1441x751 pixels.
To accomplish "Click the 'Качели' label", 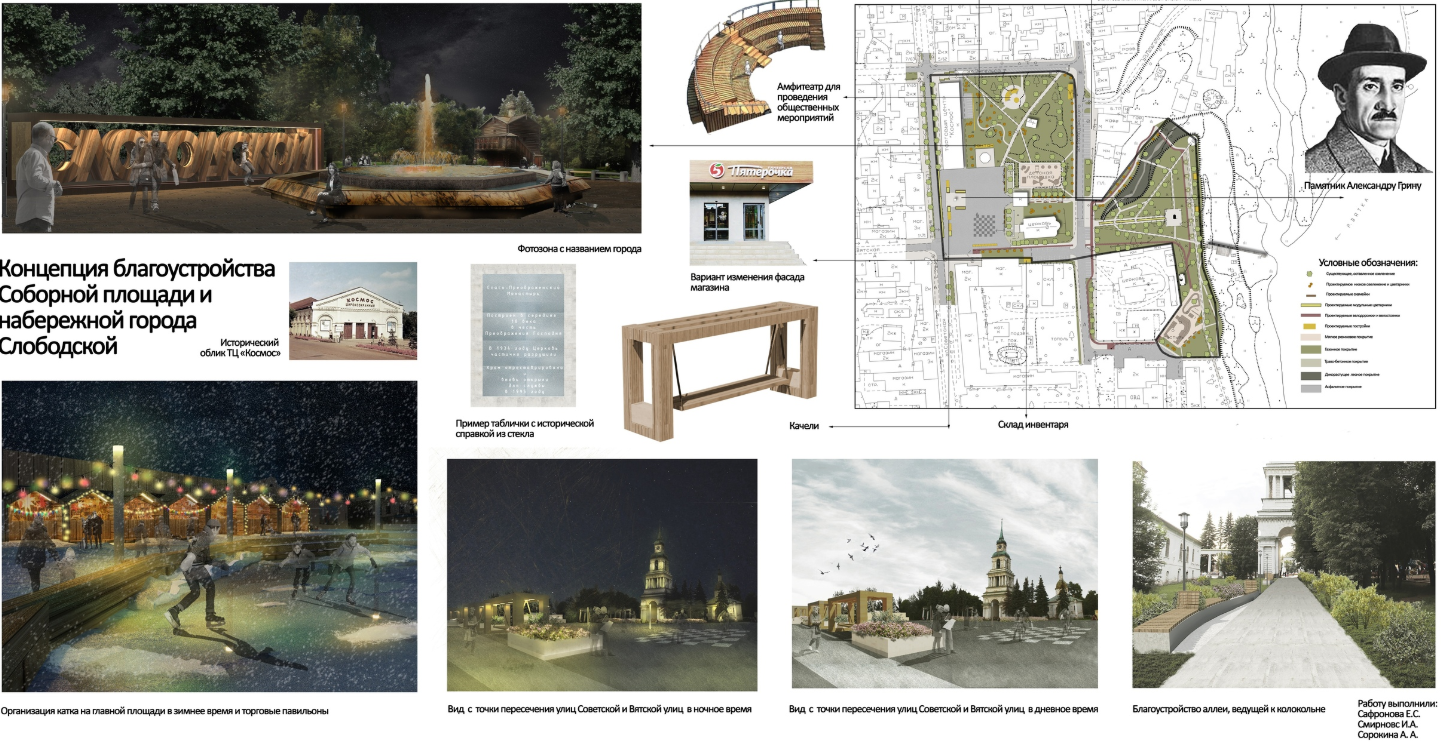I will (803, 426).
